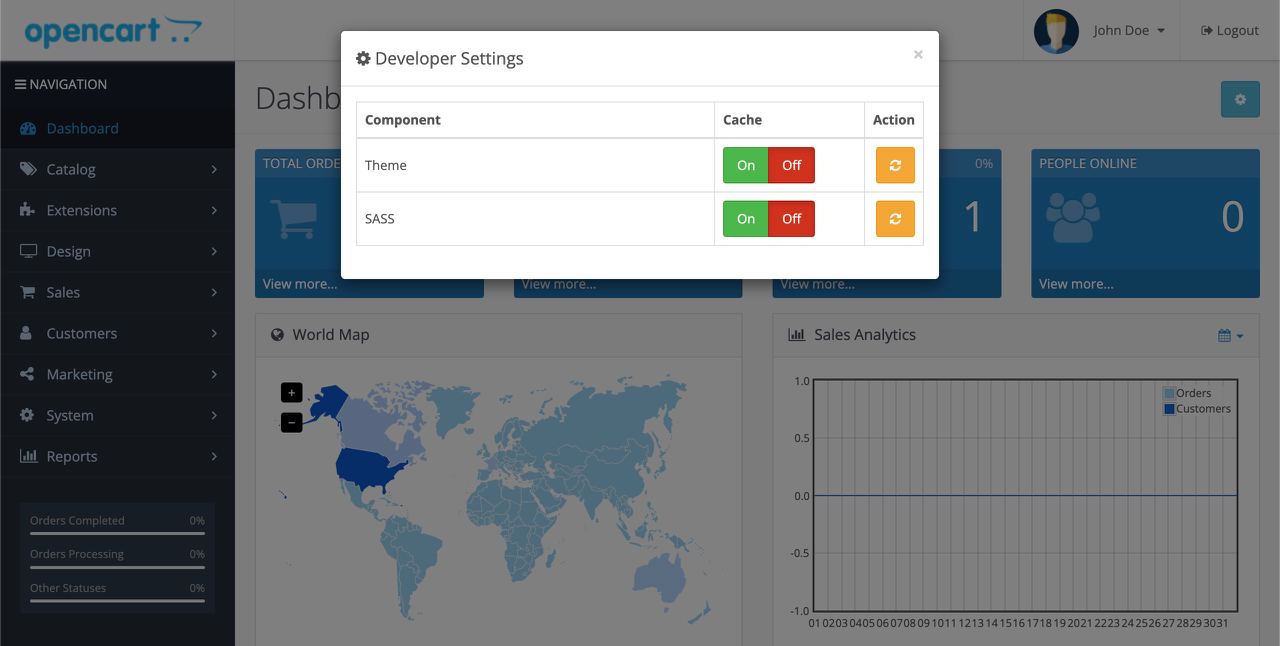Select the Marketing share icon in sidebar

pyautogui.click(x=28, y=374)
